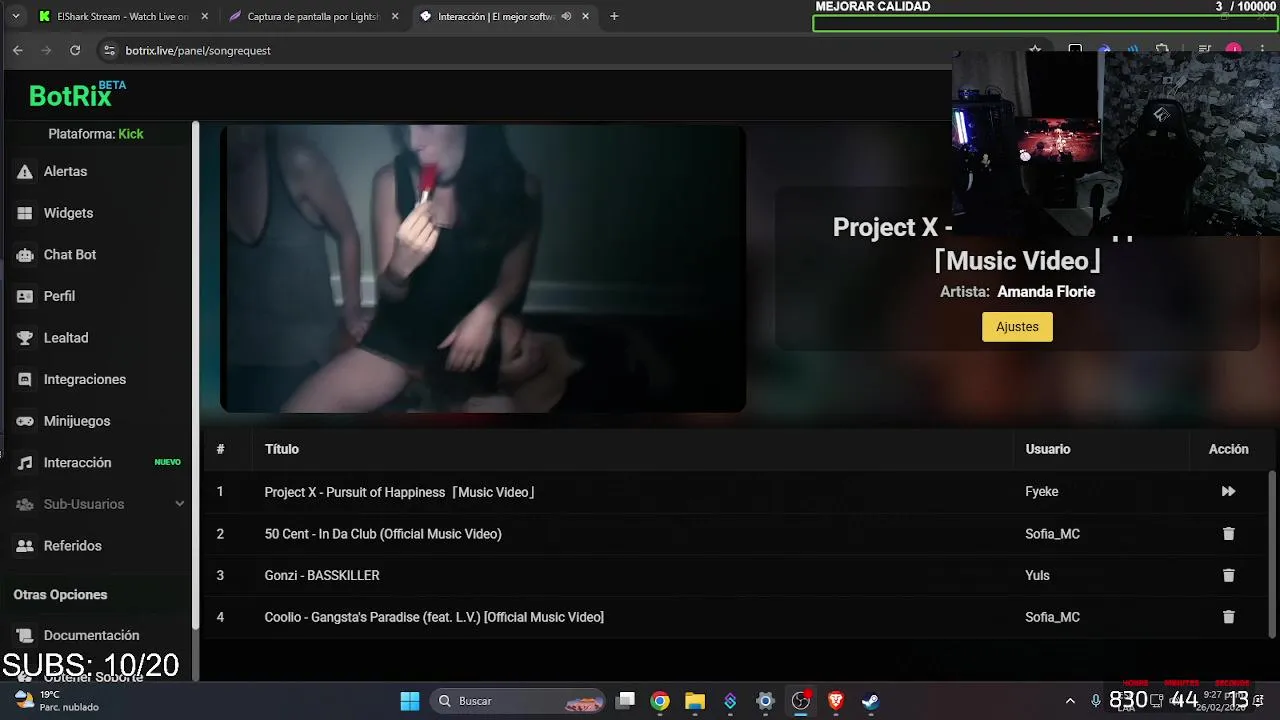This screenshot has width=1280, height=720.
Task: Click the Usuario column header
Action: point(1048,449)
